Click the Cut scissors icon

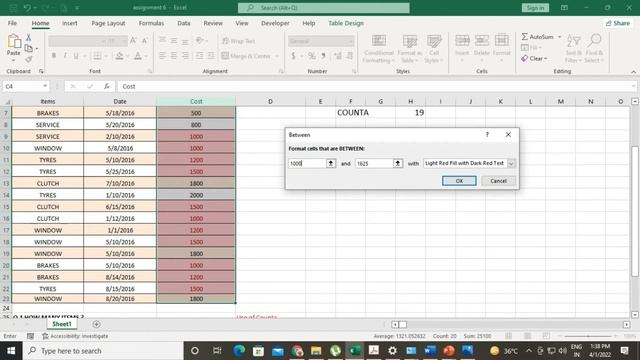pyautogui.click(x=29, y=38)
